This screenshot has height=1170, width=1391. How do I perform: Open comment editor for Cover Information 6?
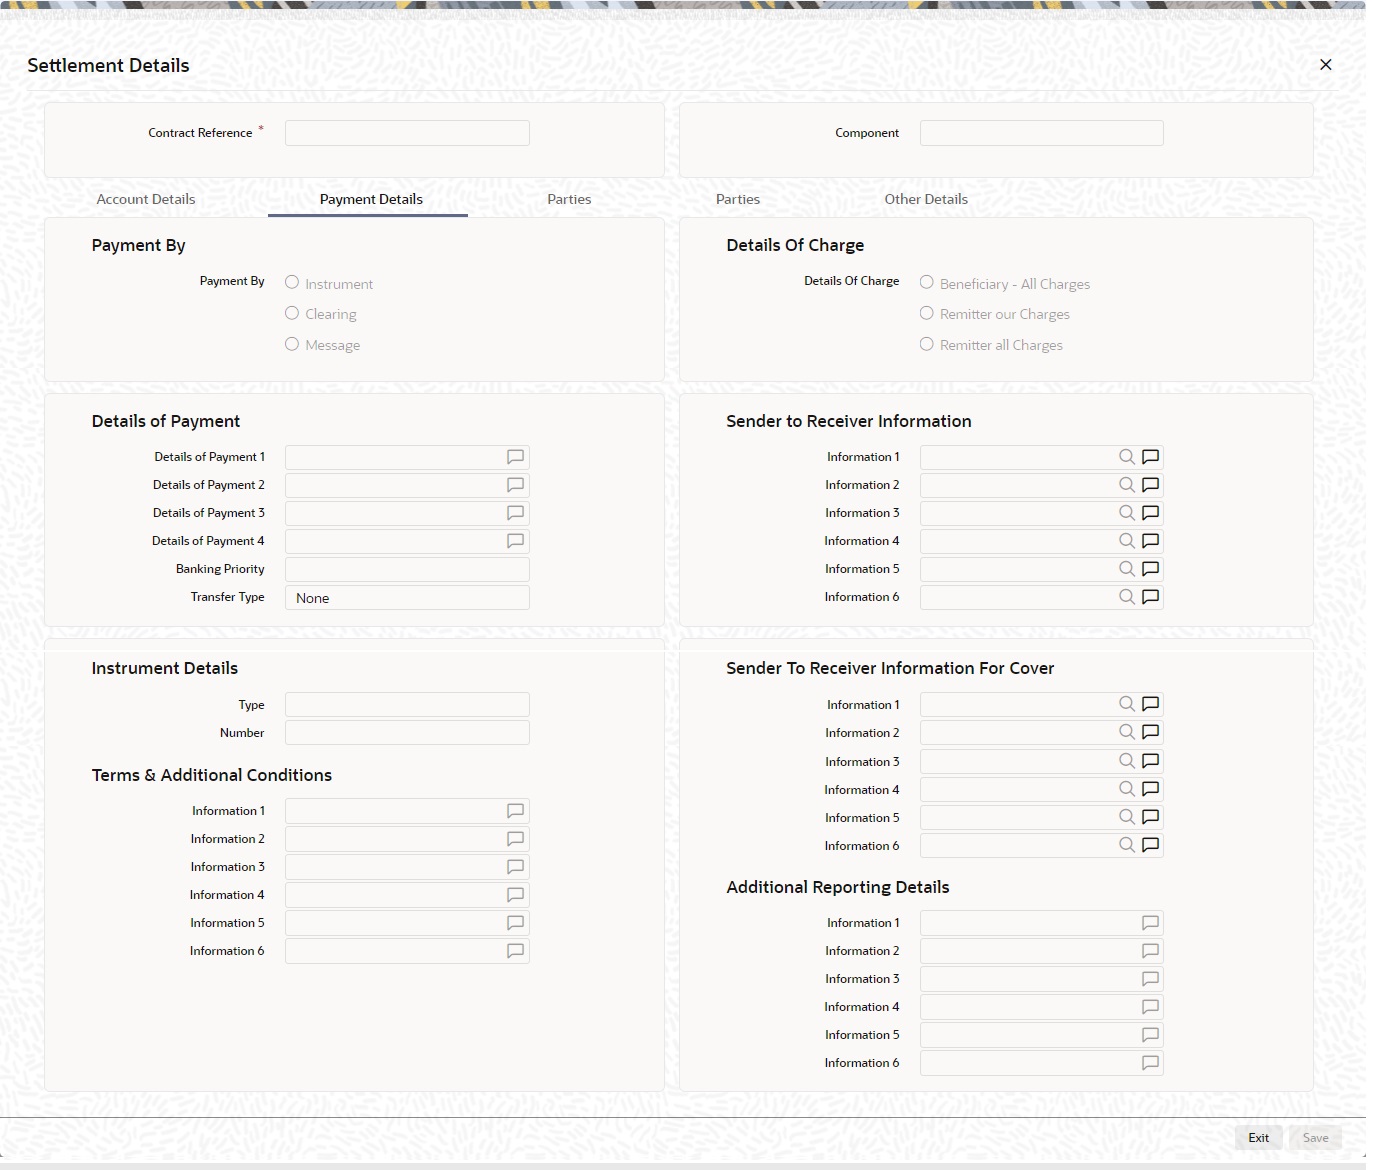coord(1151,845)
